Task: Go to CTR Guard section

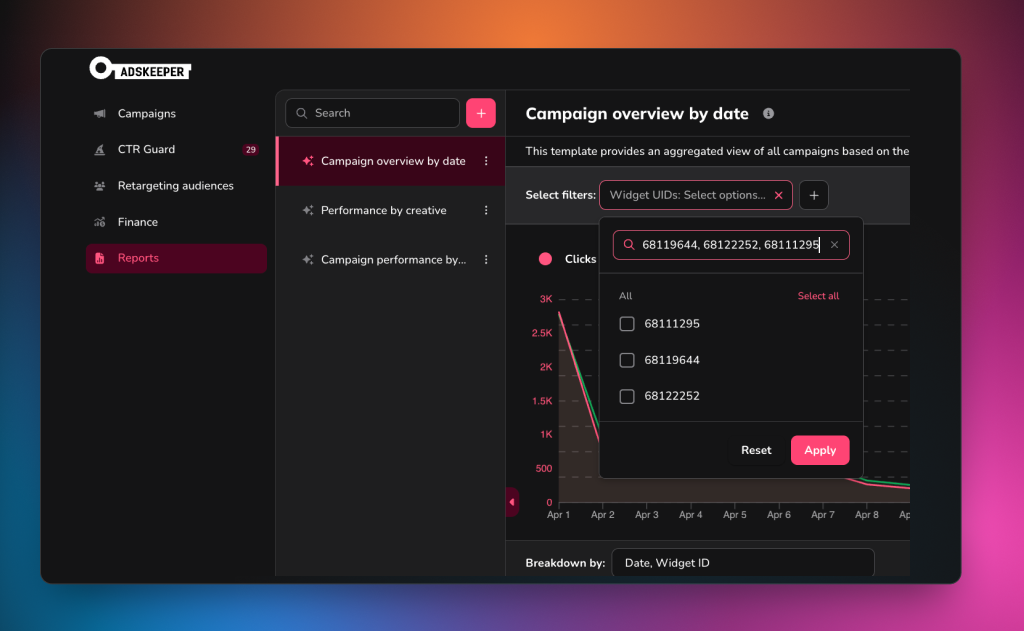Action: pos(176,150)
